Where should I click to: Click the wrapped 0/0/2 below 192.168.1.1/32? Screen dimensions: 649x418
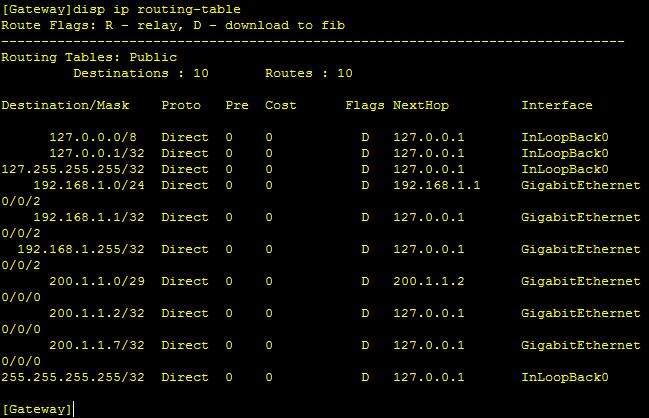[x=21, y=233]
